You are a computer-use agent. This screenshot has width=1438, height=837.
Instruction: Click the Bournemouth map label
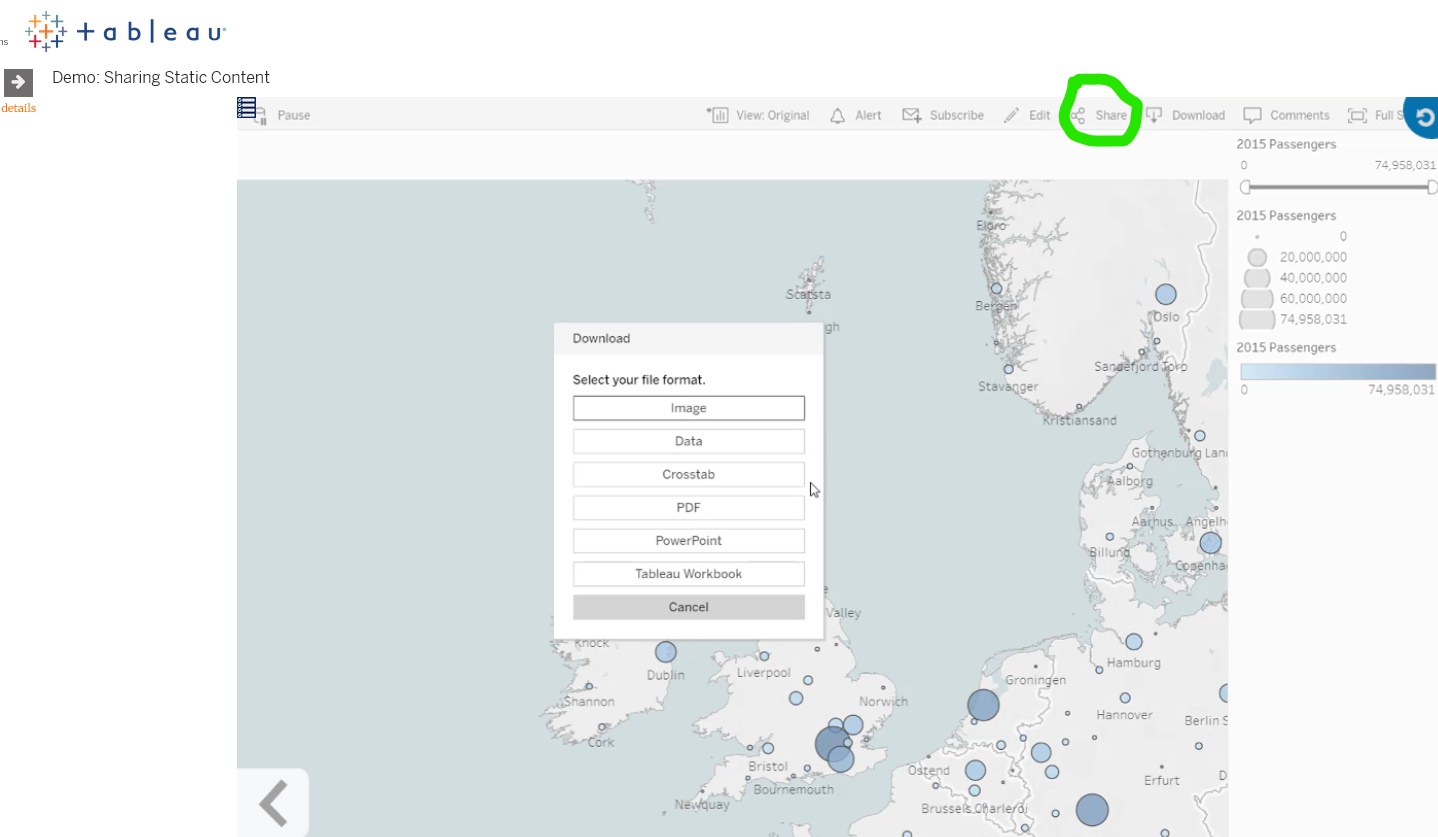point(793,789)
